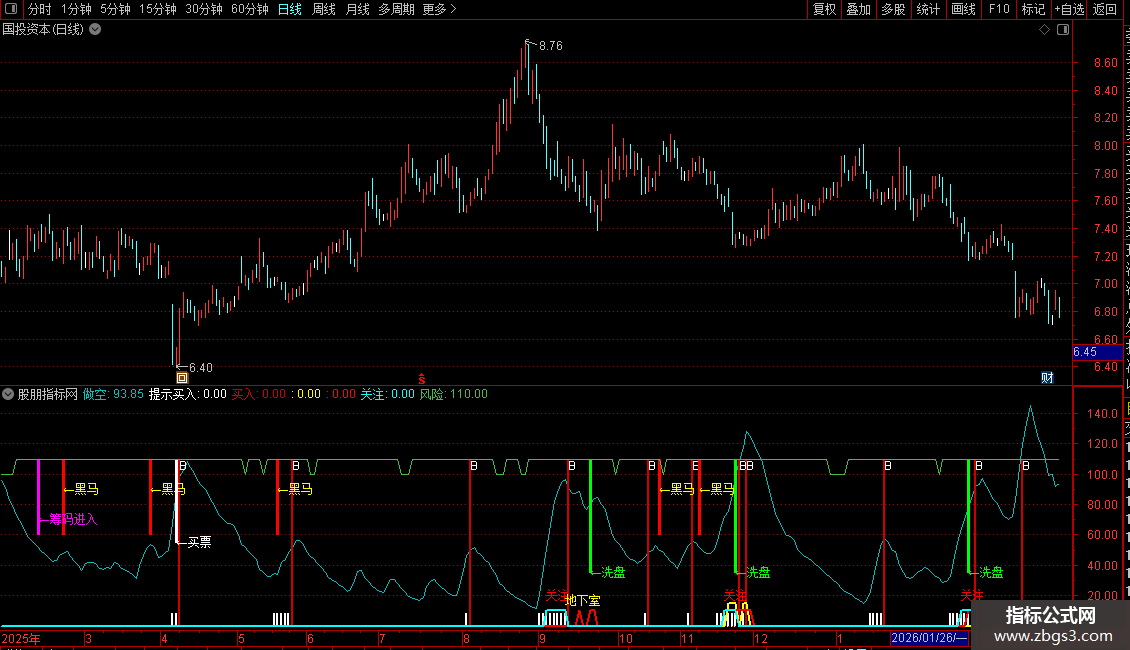This screenshot has width=1130, height=650.
Task: Toggle the left sidebar panel icon
Action: pos(11,9)
